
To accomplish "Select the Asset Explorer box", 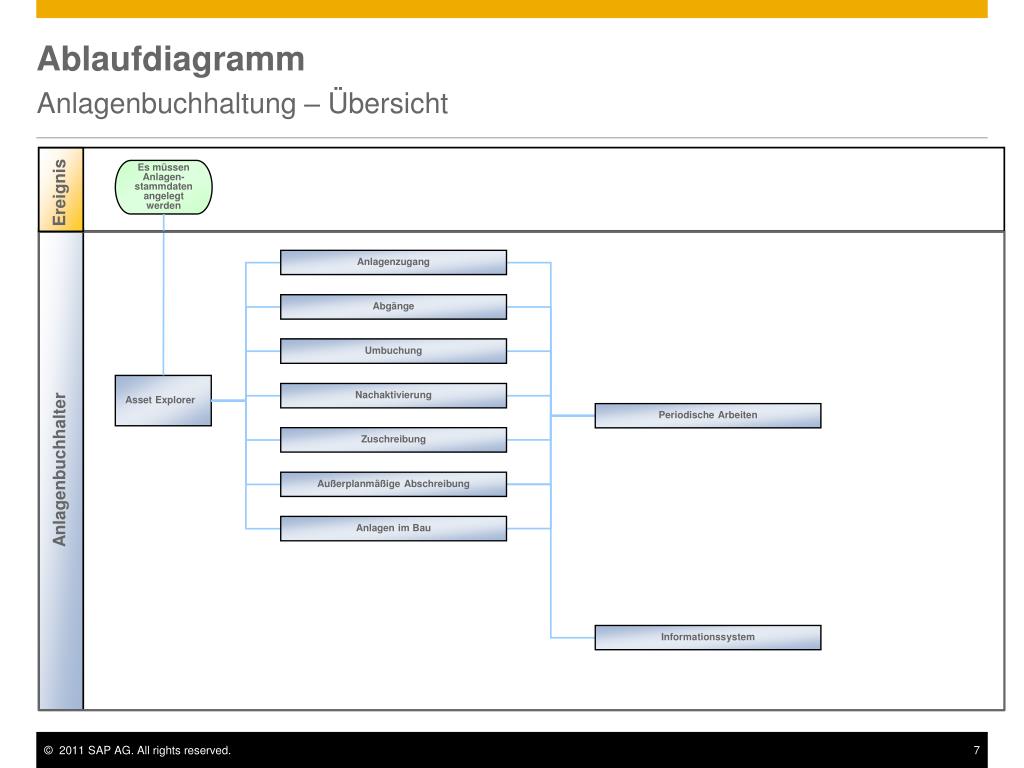I will (163, 400).
